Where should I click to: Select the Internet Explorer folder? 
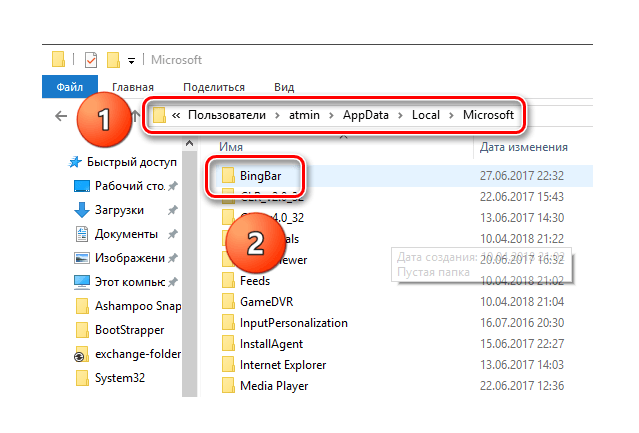pos(283,365)
